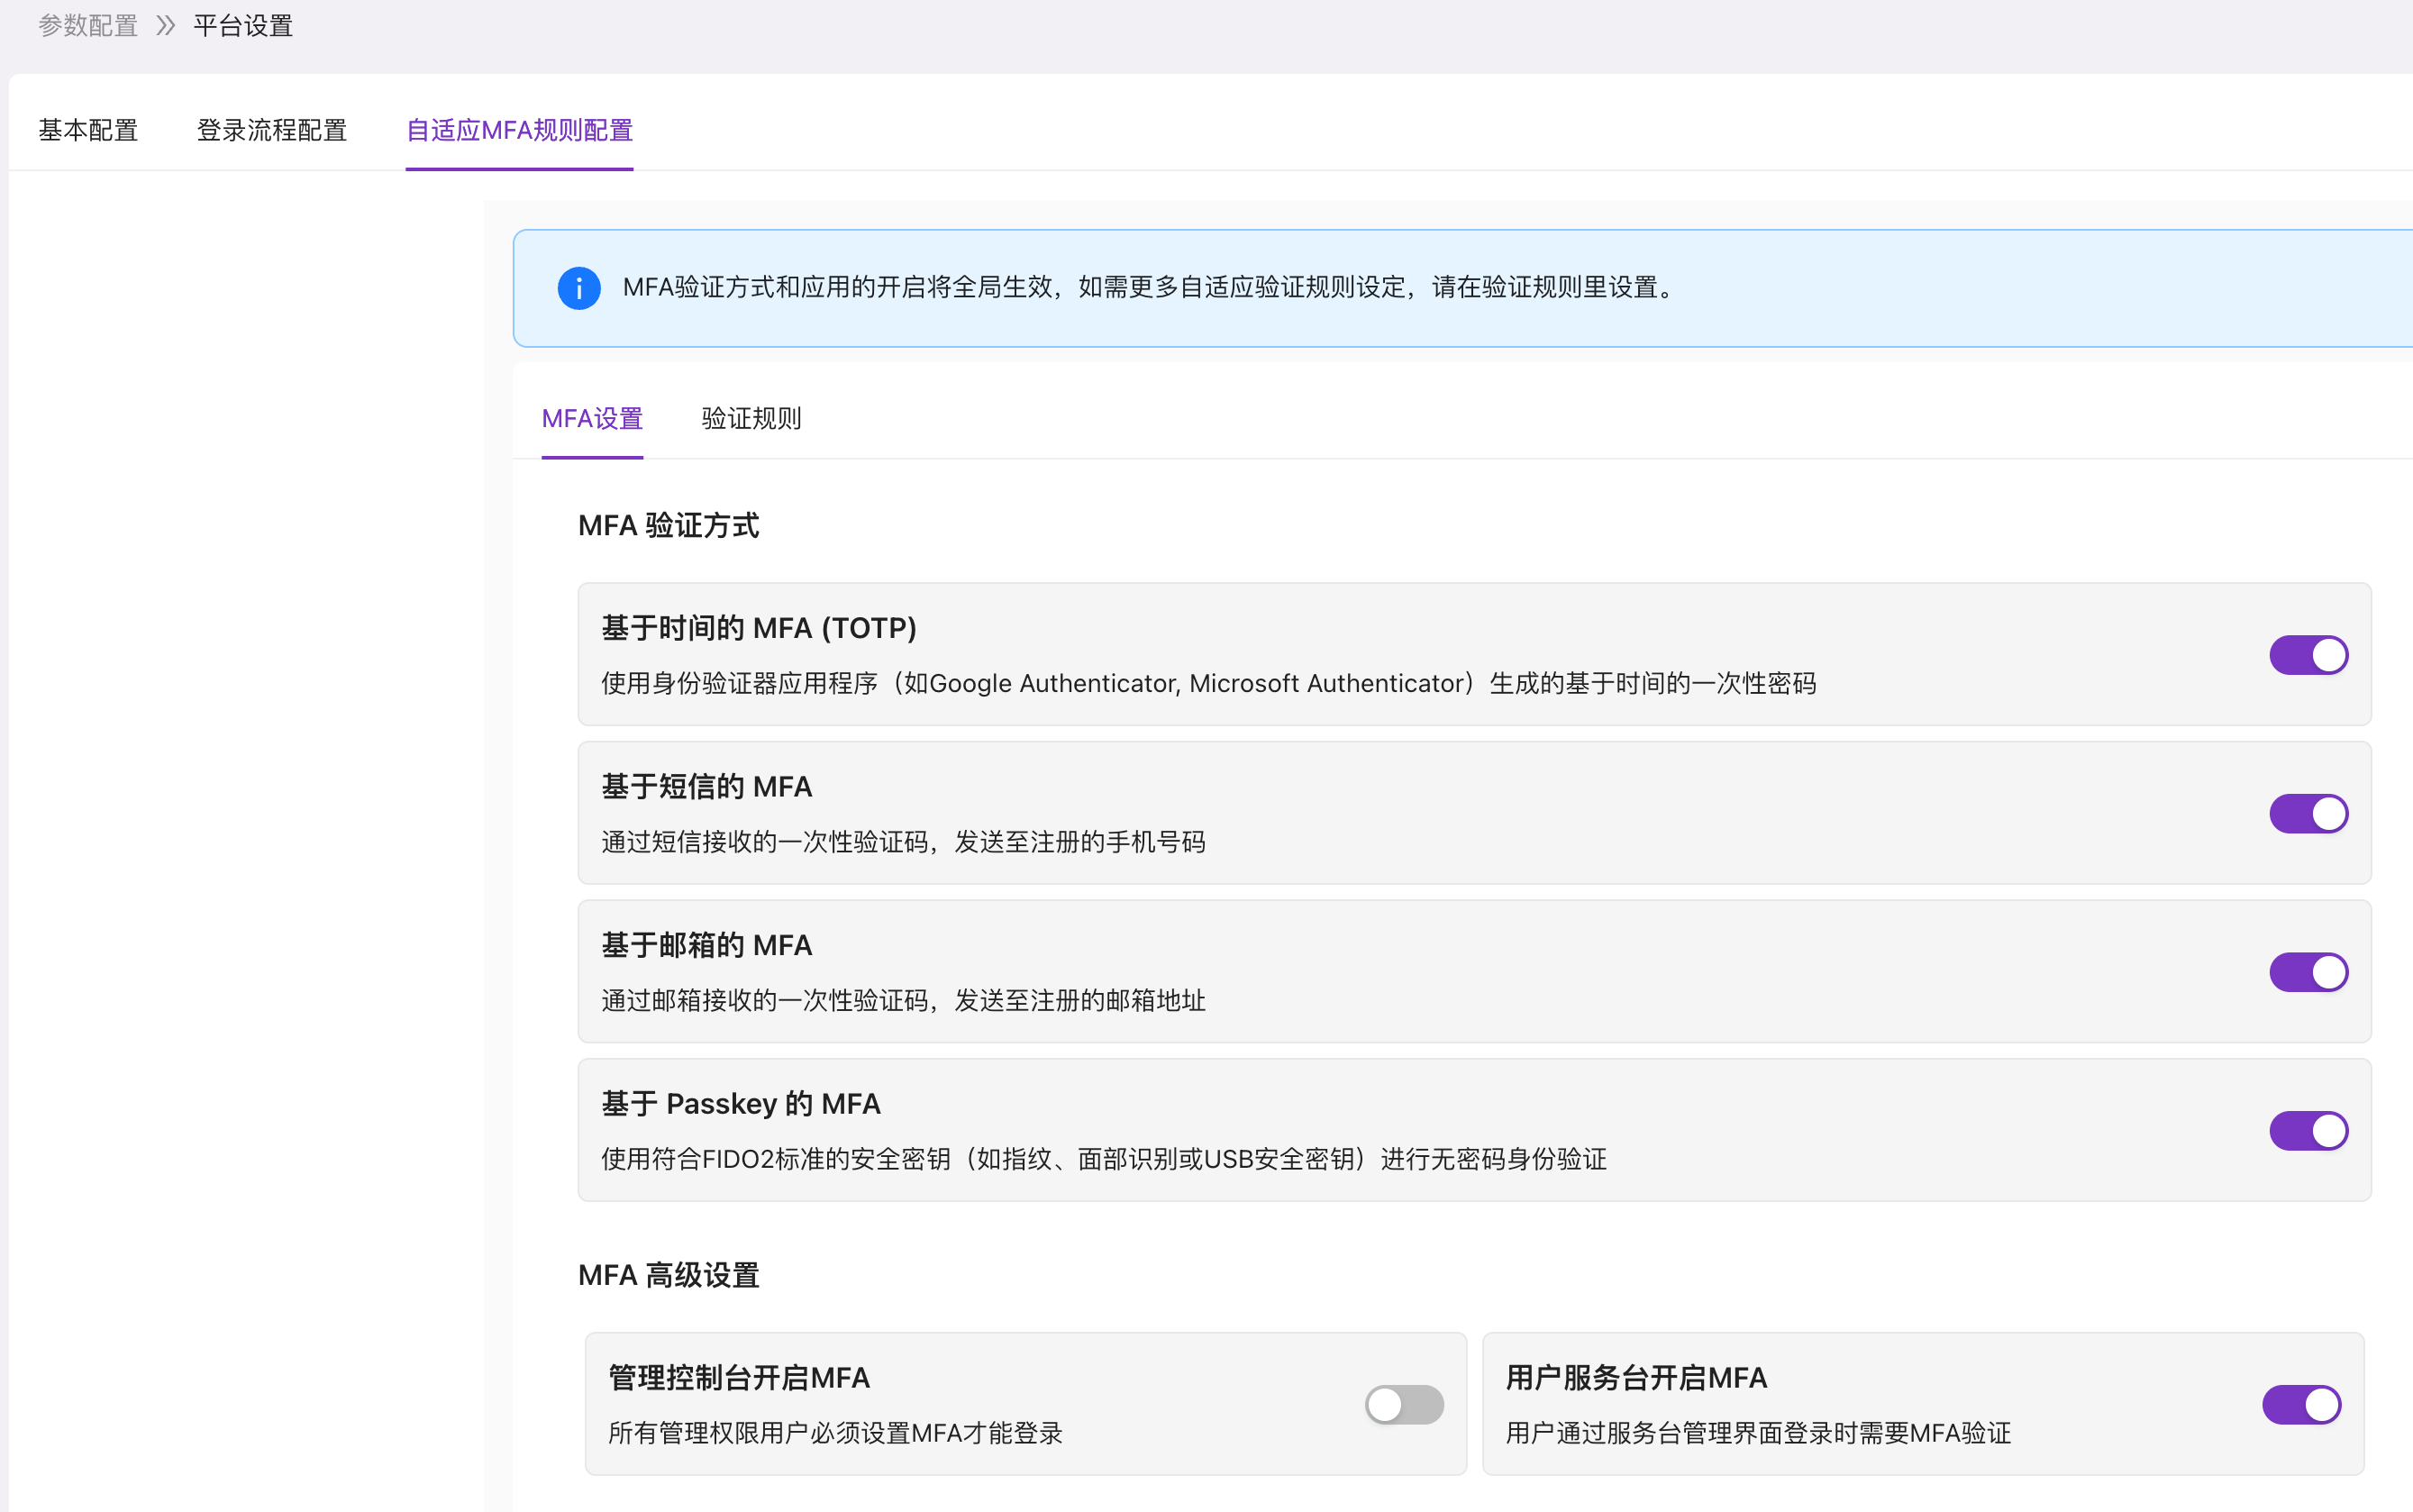Click the 基于短信的 MFA heading
This screenshot has width=2413, height=1512.
pos(707,787)
